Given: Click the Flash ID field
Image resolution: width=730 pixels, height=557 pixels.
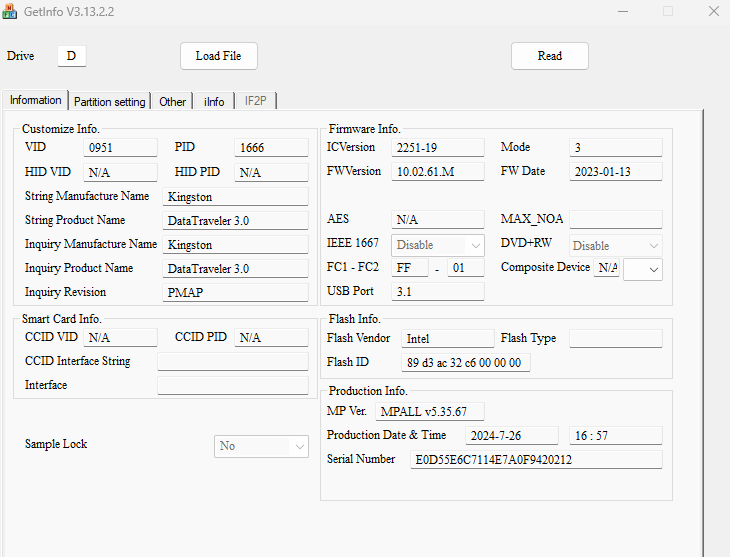Looking at the screenshot, I should tap(466, 363).
